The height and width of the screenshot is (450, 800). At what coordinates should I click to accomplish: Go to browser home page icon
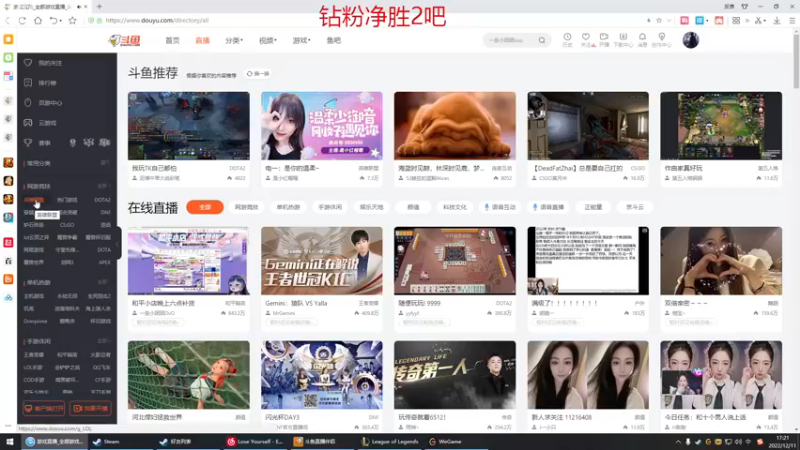(38, 20)
